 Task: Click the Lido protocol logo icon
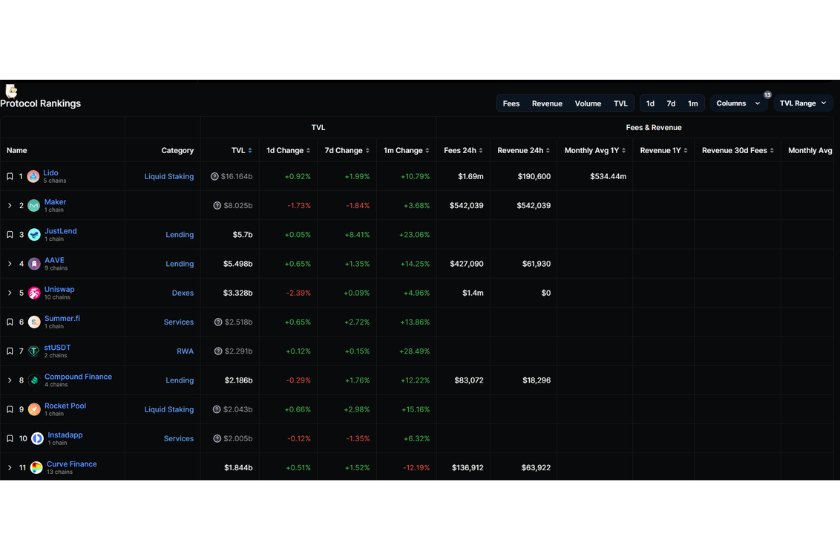pyautogui.click(x=33, y=176)
